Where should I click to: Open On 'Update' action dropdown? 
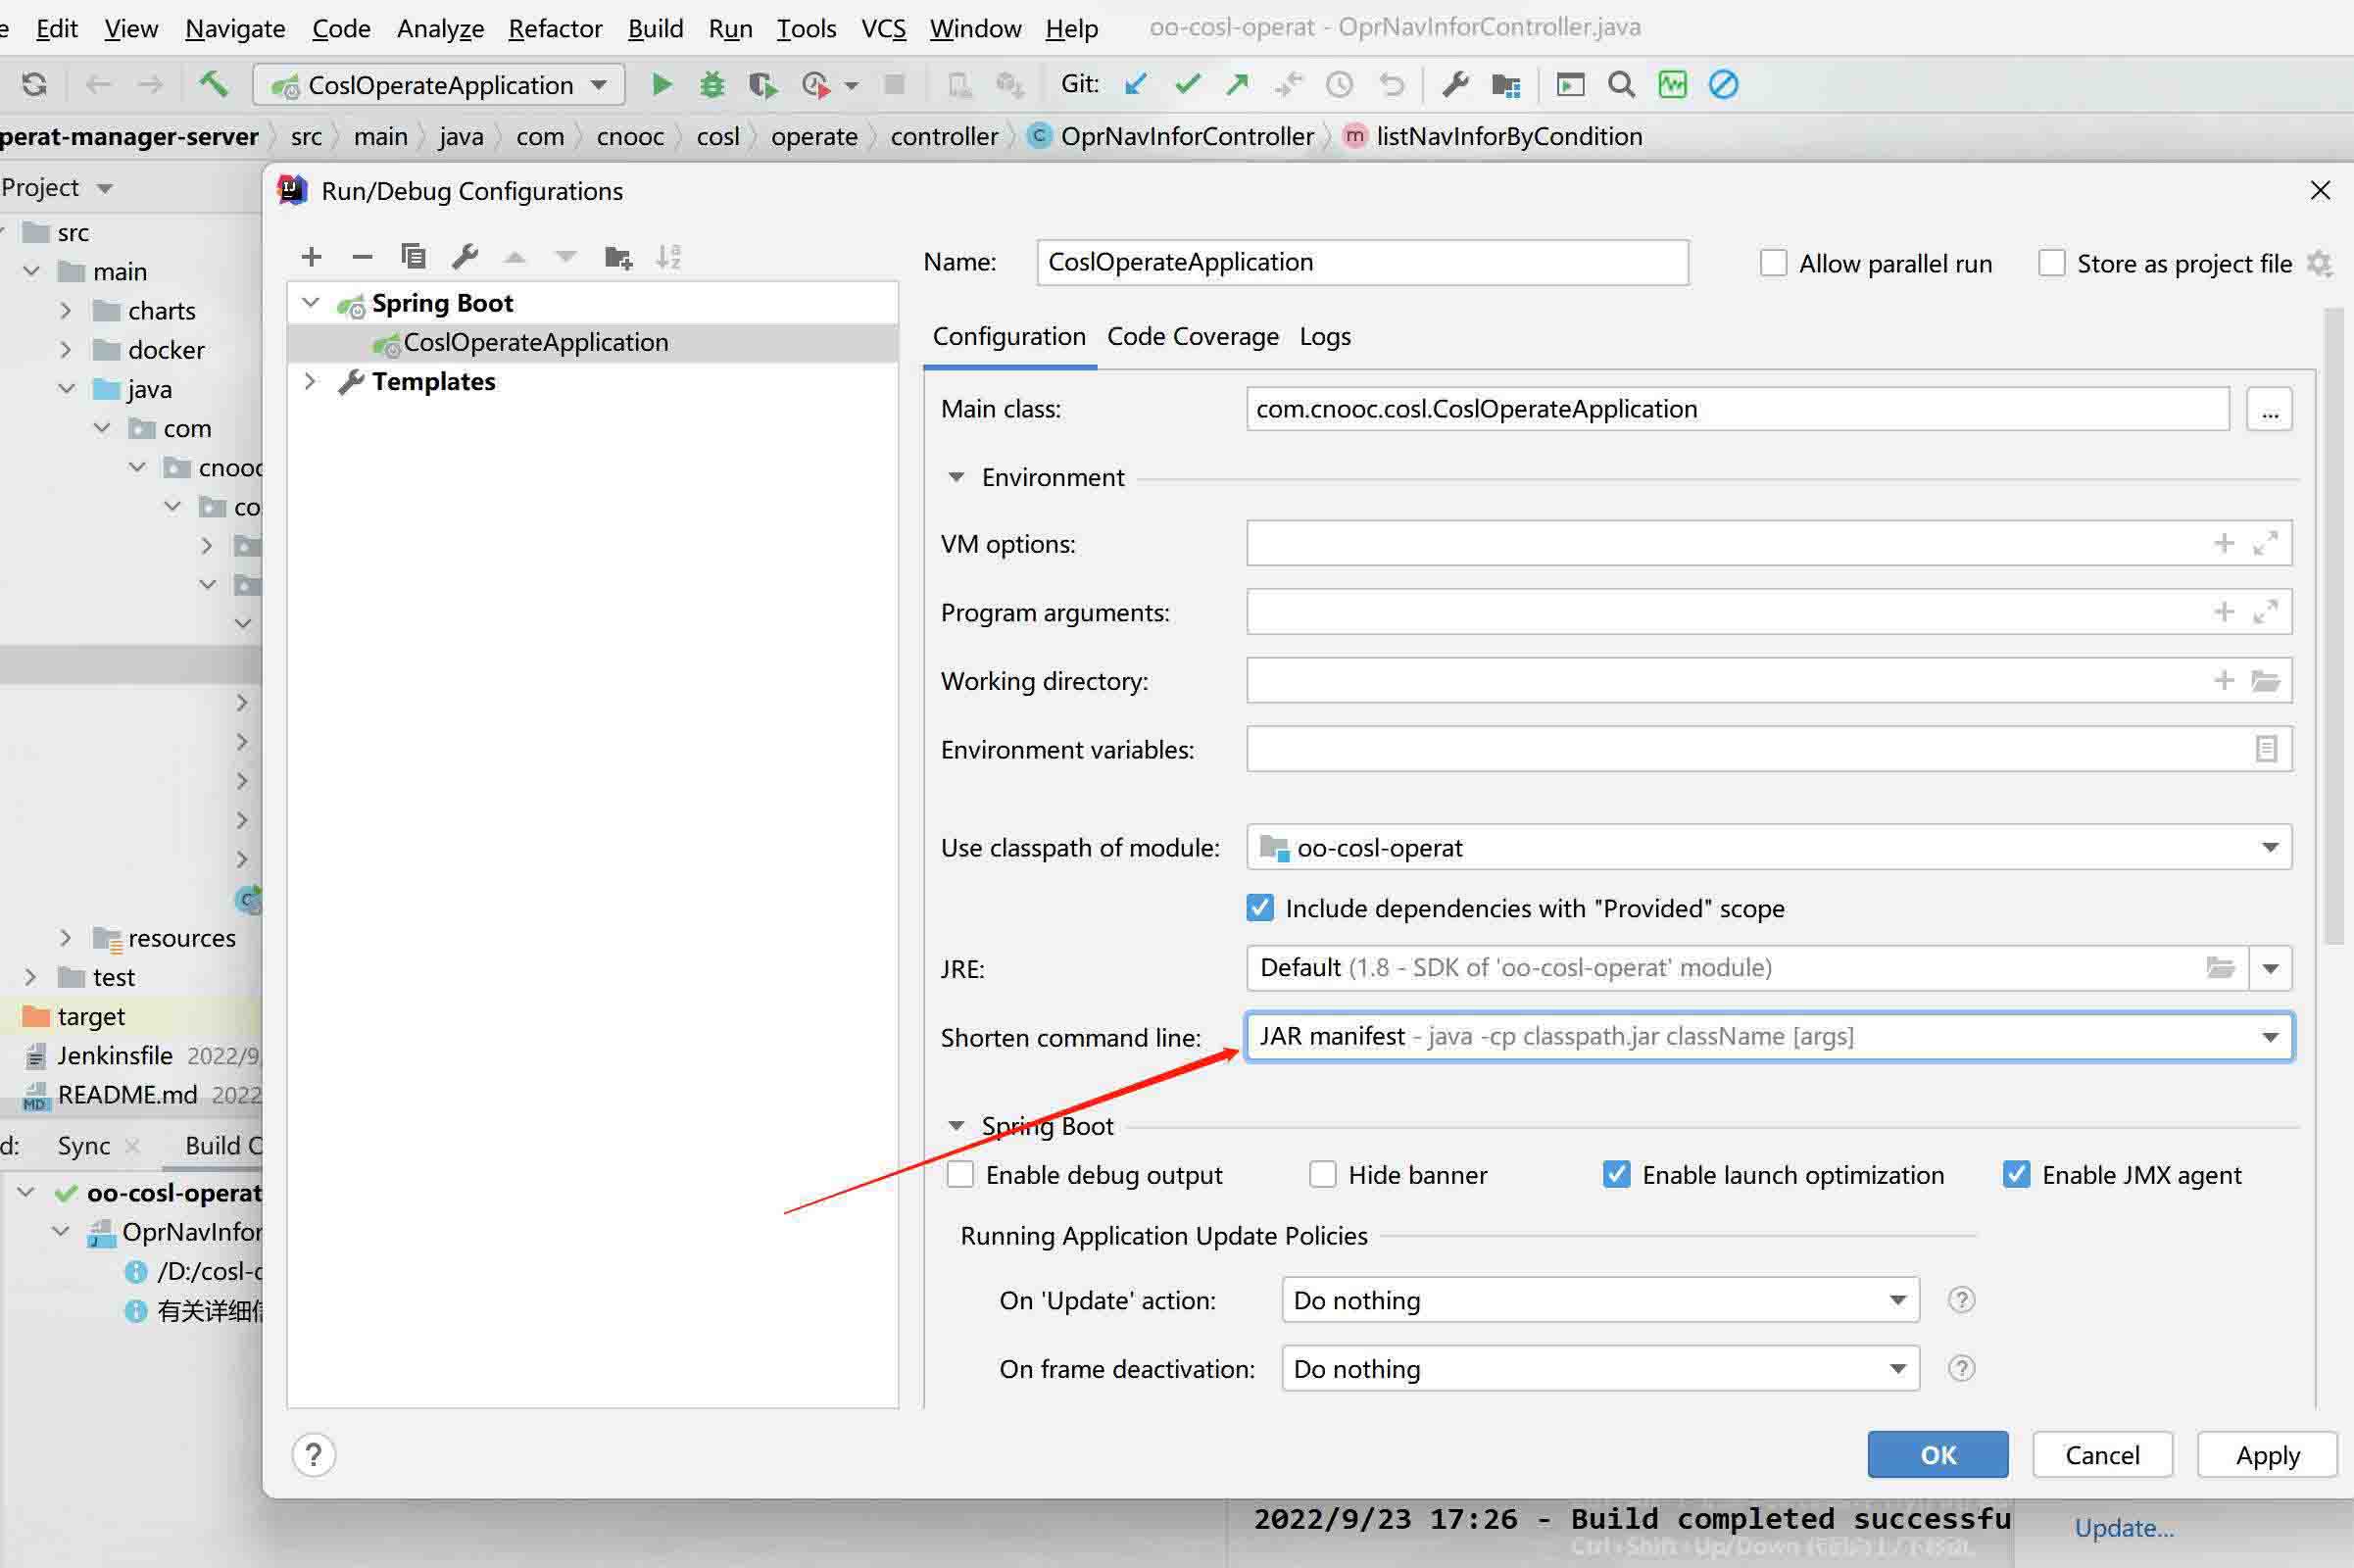[1600, 1300]
